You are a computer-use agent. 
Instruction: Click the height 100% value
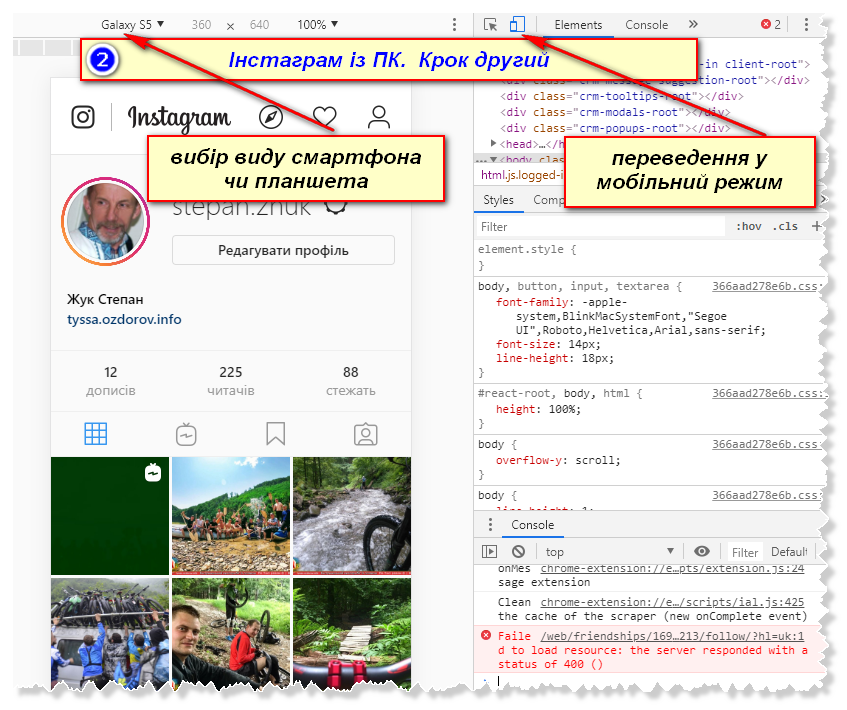coord(563,409)
